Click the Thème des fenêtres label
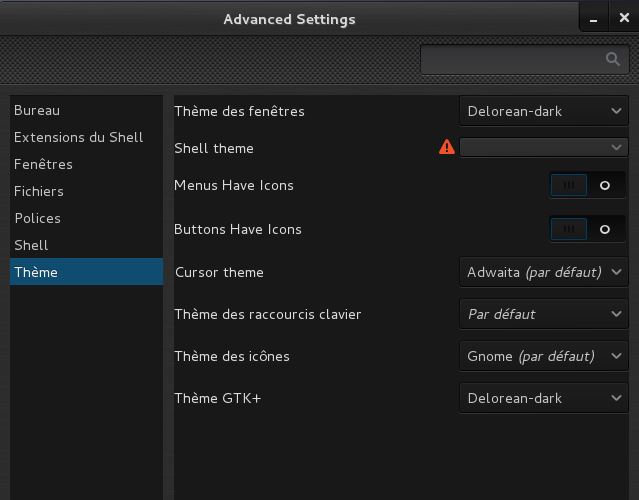This screenshot has height=500, width=639. click(x=239, y=111)
